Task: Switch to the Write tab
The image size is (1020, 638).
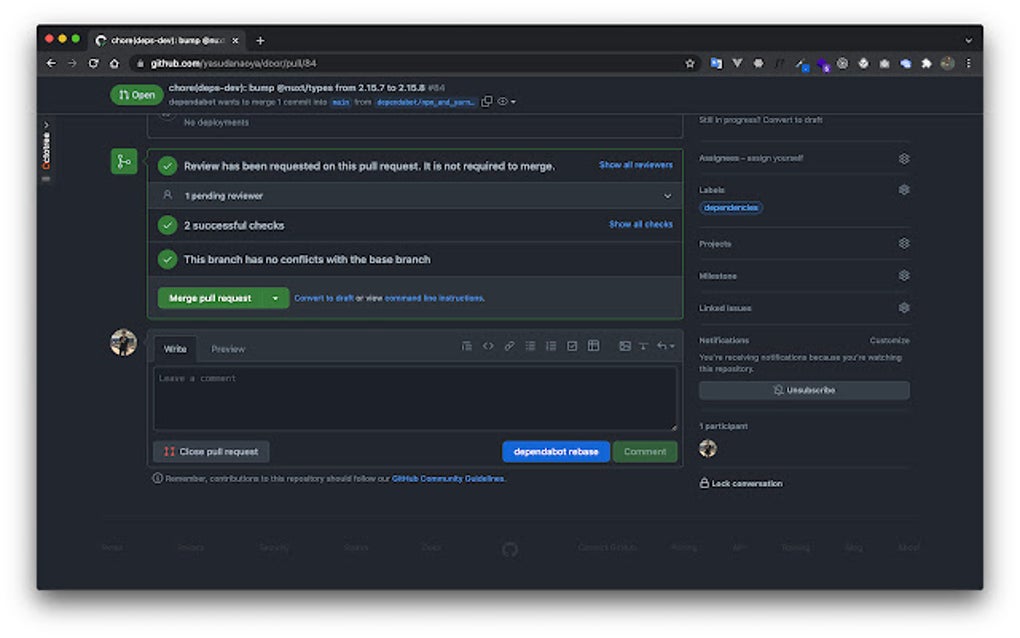Action: click(x=175, y=349)
